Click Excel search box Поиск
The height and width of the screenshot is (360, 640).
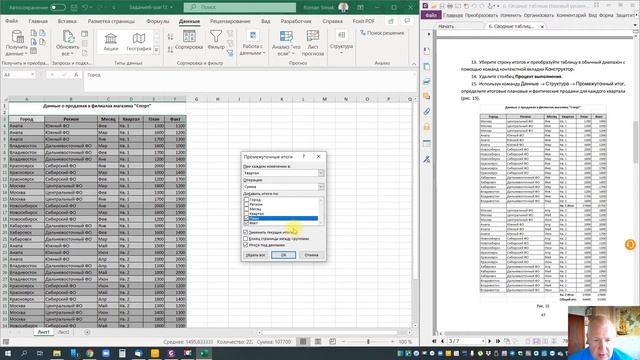click(x=240, y=7)
